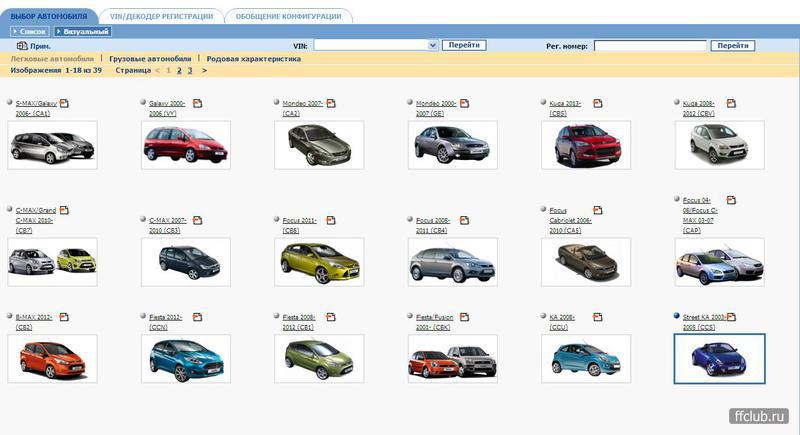This screenshot has width=800, height=435.
Task: Select radio button for Kuga 2013- (CBS)
Action: [x=543, y=102]
